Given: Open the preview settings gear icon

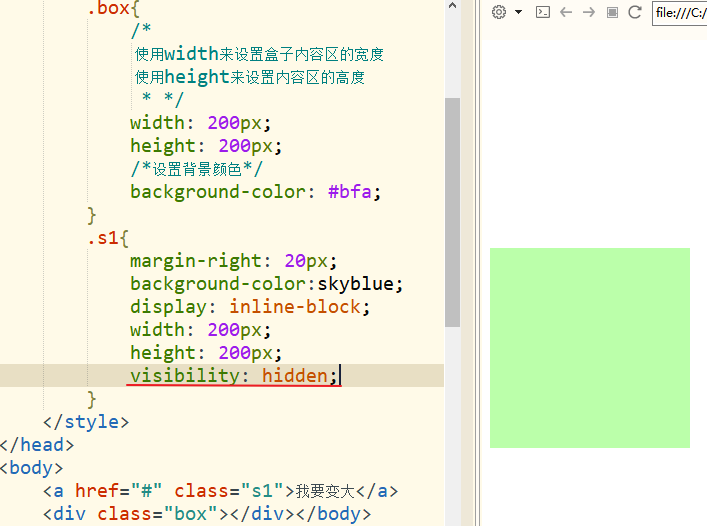Looking at the screenshot, I should pos(499,12).
